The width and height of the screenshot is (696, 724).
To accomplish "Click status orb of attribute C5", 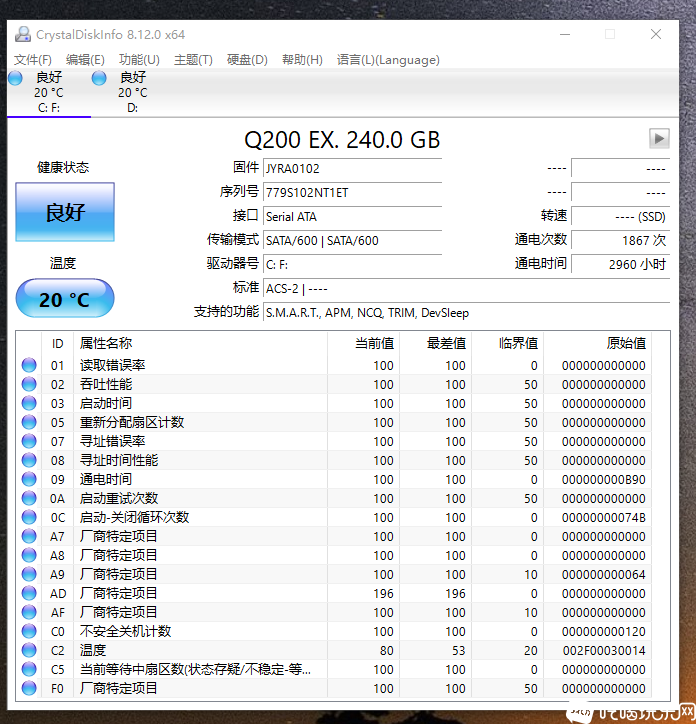I will coord(29,669).
